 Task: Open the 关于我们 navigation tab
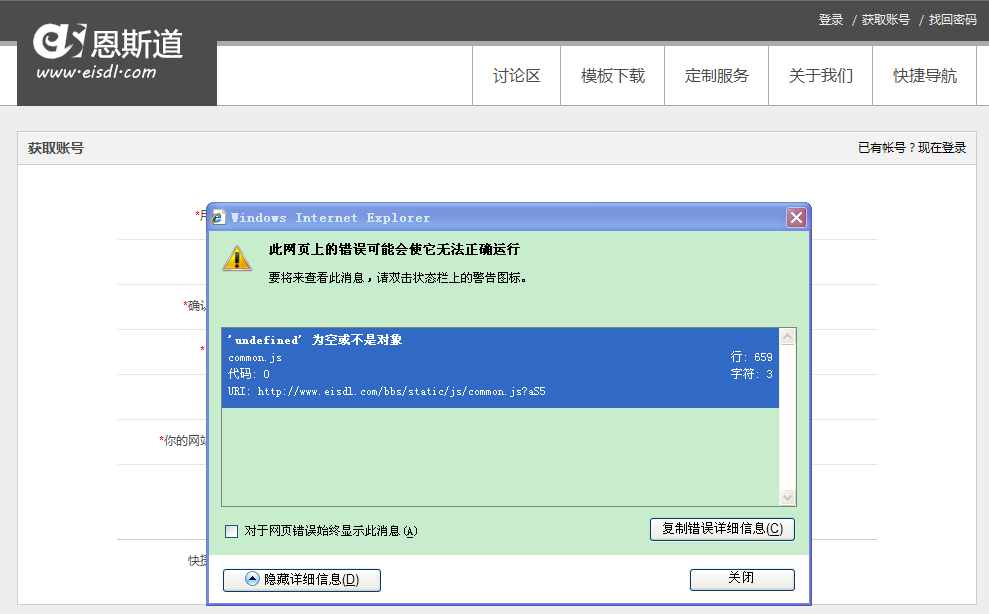tap(821, 76)
